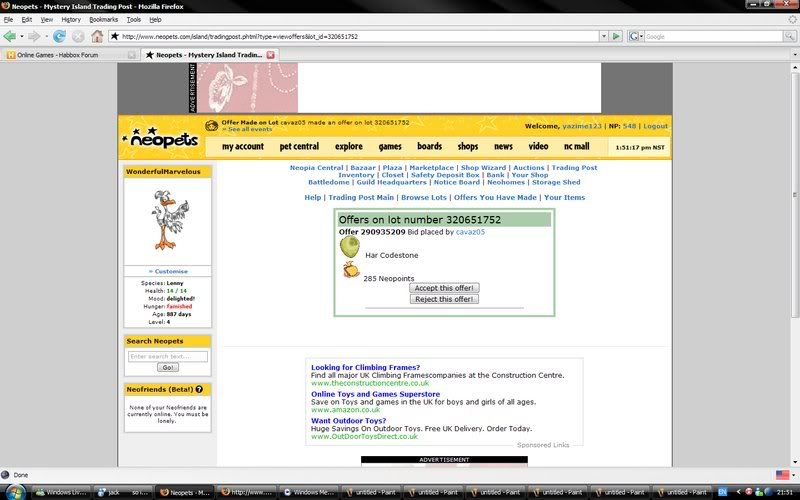Open the Shop Wizard link

pyautogui.click(x=483, y=168)
